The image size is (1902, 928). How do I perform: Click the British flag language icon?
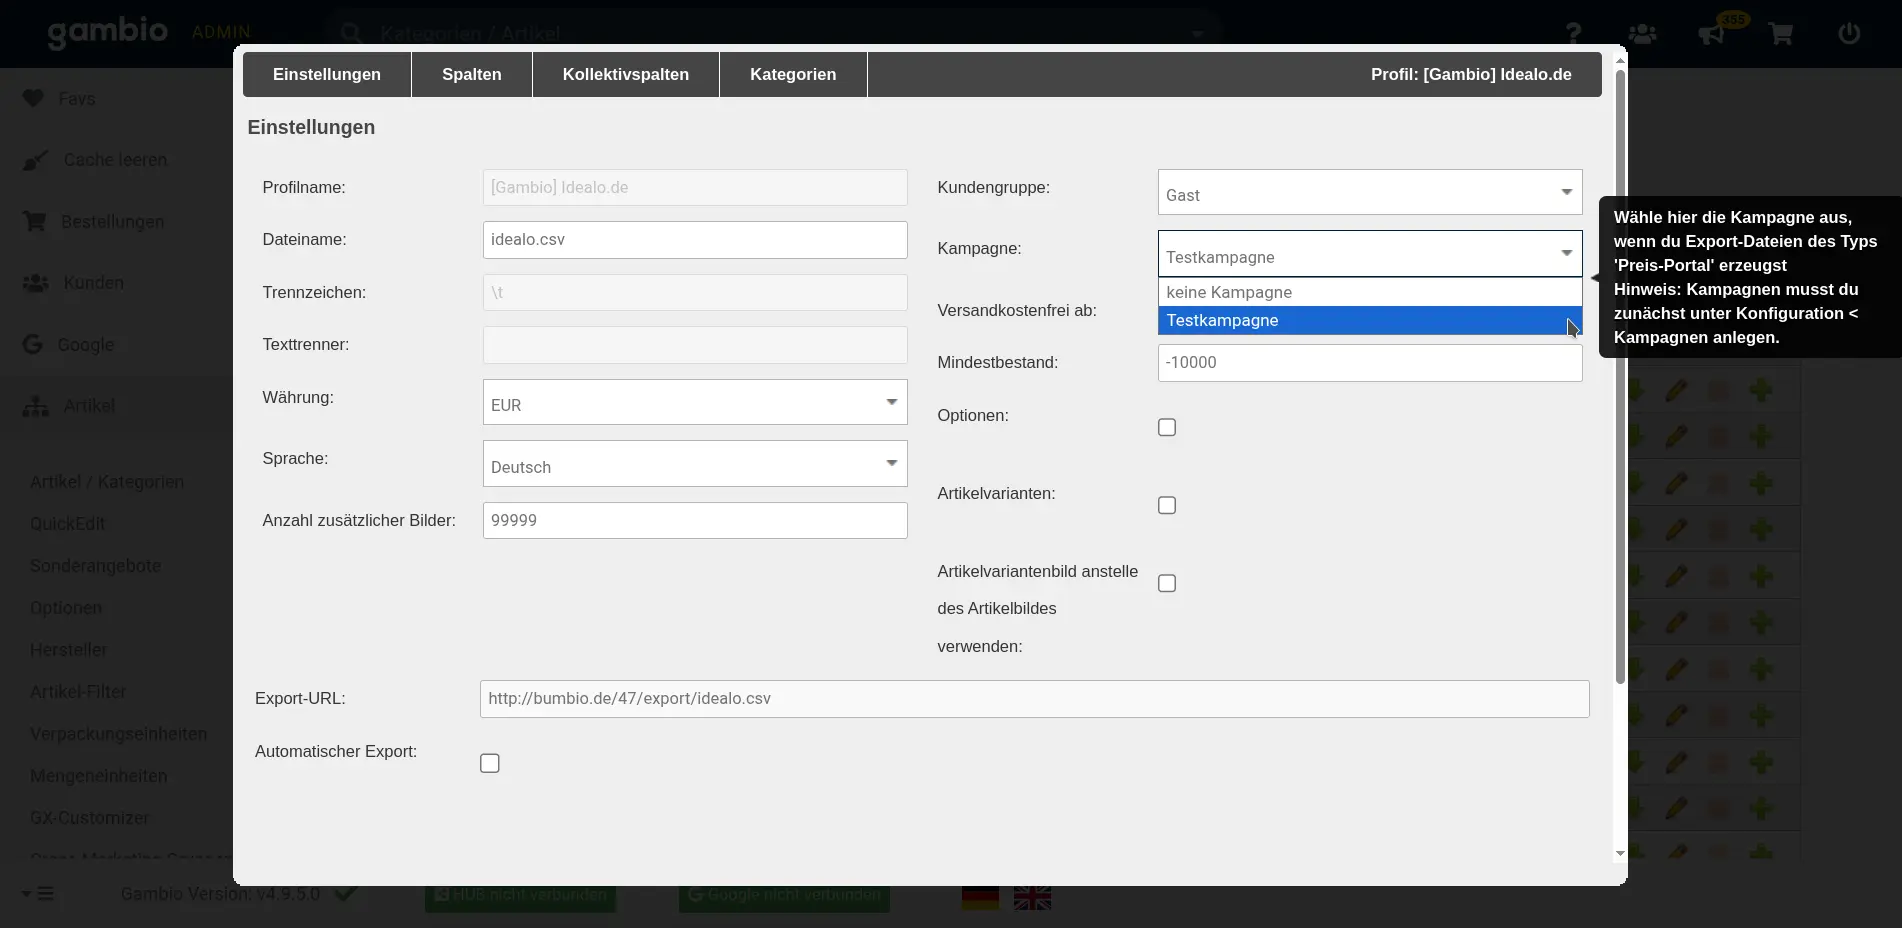[1032, 897]
